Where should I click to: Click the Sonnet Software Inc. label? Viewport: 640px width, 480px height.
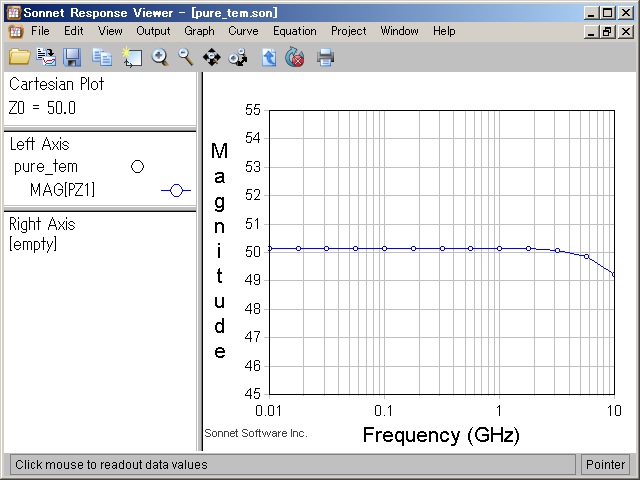coord(256,433)
